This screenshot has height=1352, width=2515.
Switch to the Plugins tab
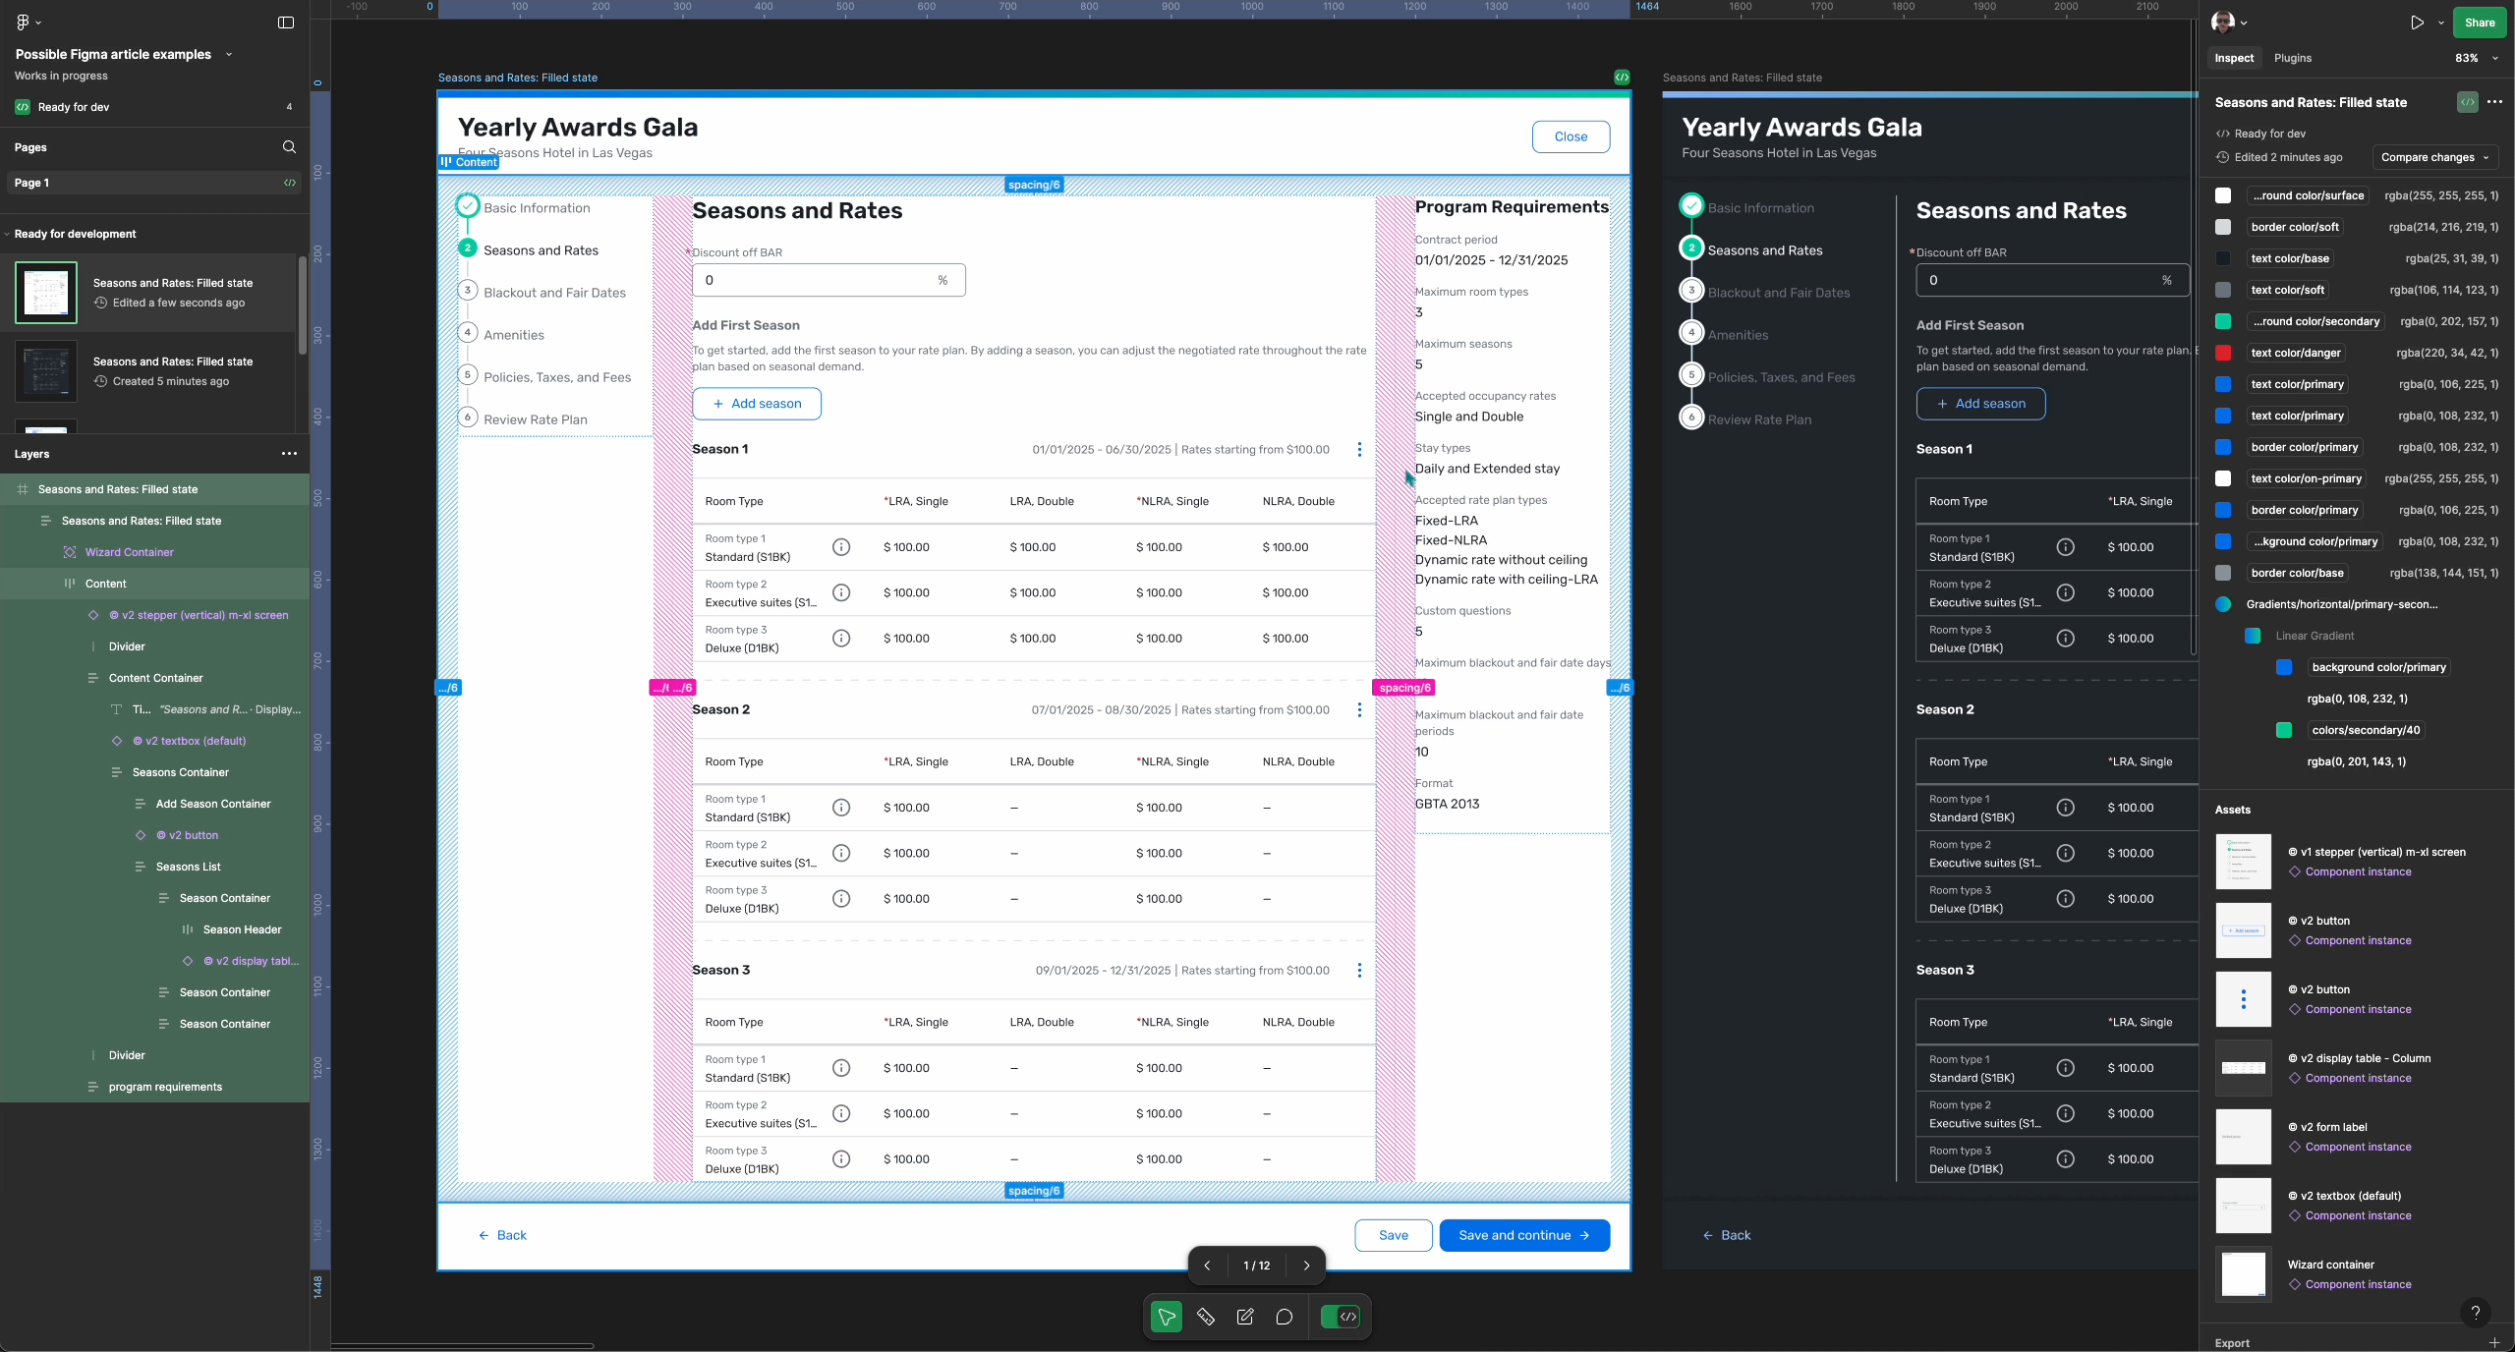tap(2292, 58)
